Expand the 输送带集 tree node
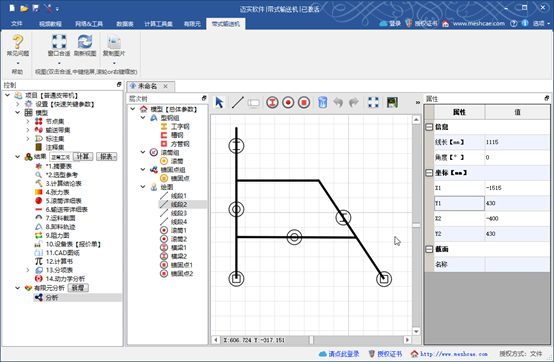Screen dimensions: 554x362 (28, 130)
